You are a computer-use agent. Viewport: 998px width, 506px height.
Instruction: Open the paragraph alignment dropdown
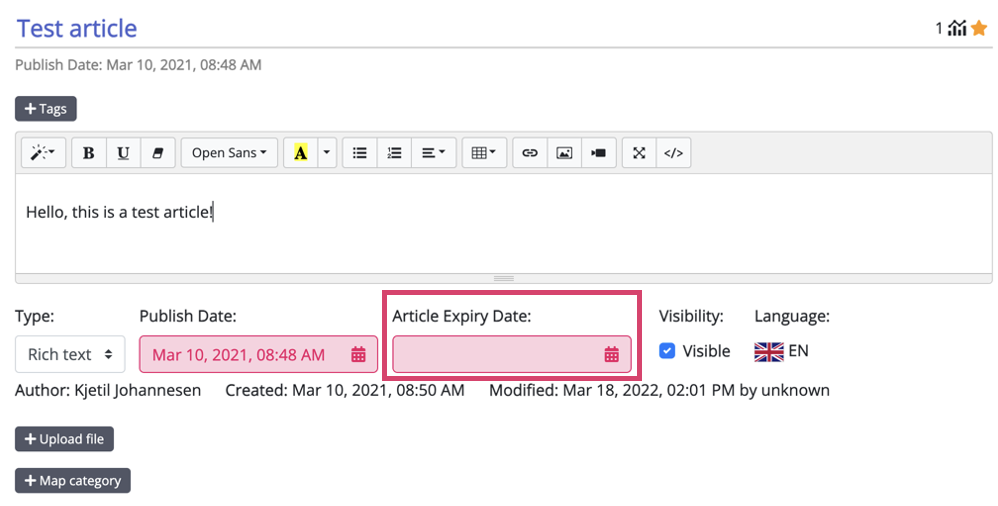point(432,153)
